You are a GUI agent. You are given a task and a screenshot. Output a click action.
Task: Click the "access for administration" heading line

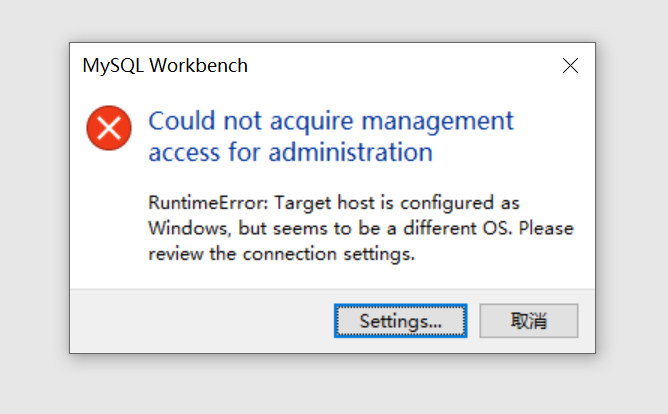coord(290,153)
